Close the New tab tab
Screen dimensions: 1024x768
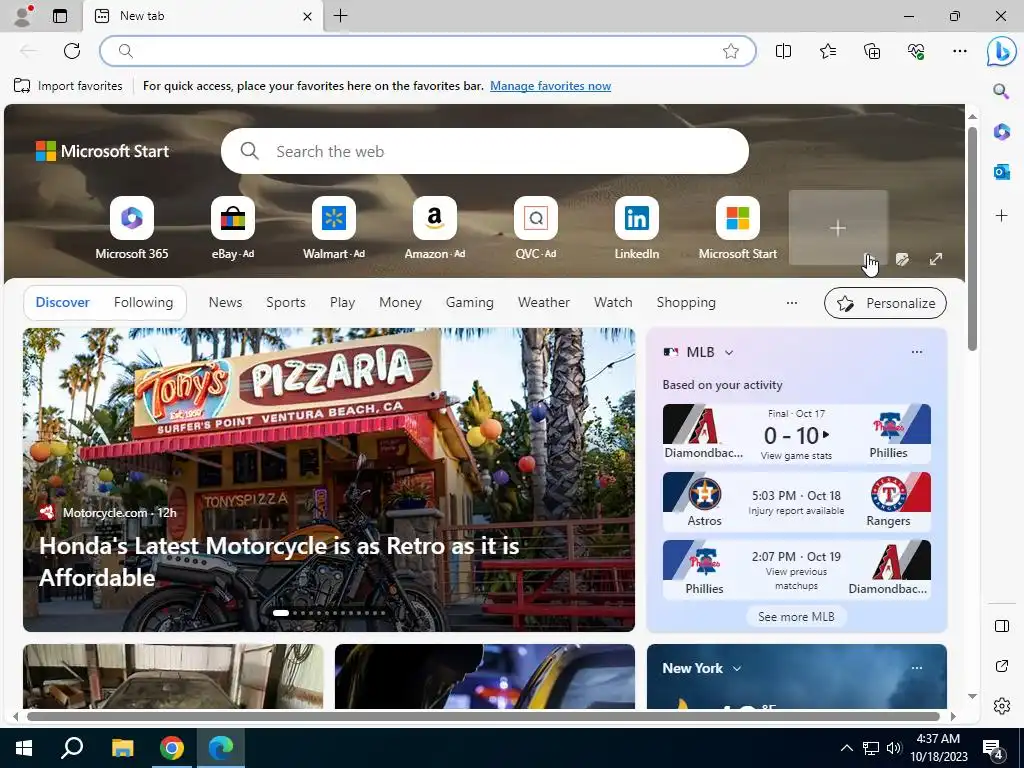(x=307, y=16)
